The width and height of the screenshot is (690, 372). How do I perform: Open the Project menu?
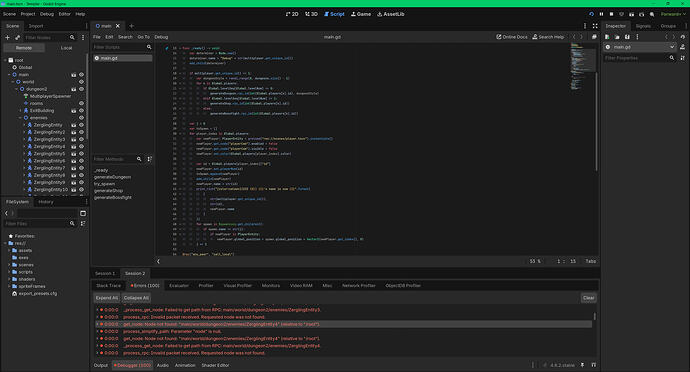tap(28, 14)
